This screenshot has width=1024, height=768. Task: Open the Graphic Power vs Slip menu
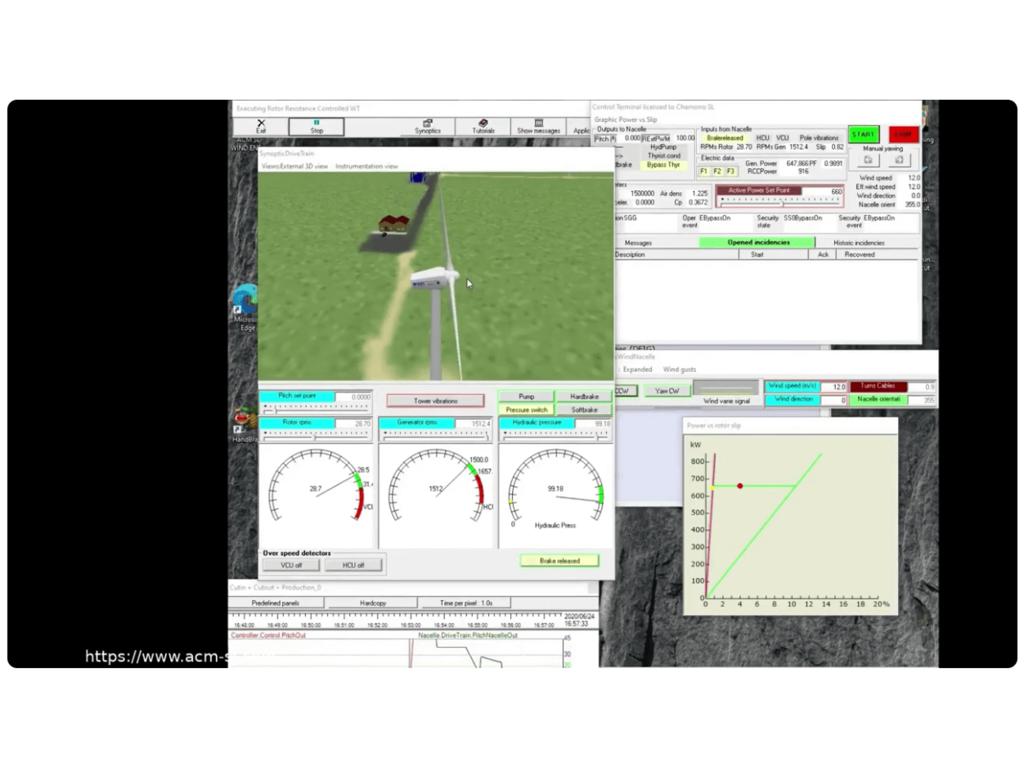pos(626,120)
